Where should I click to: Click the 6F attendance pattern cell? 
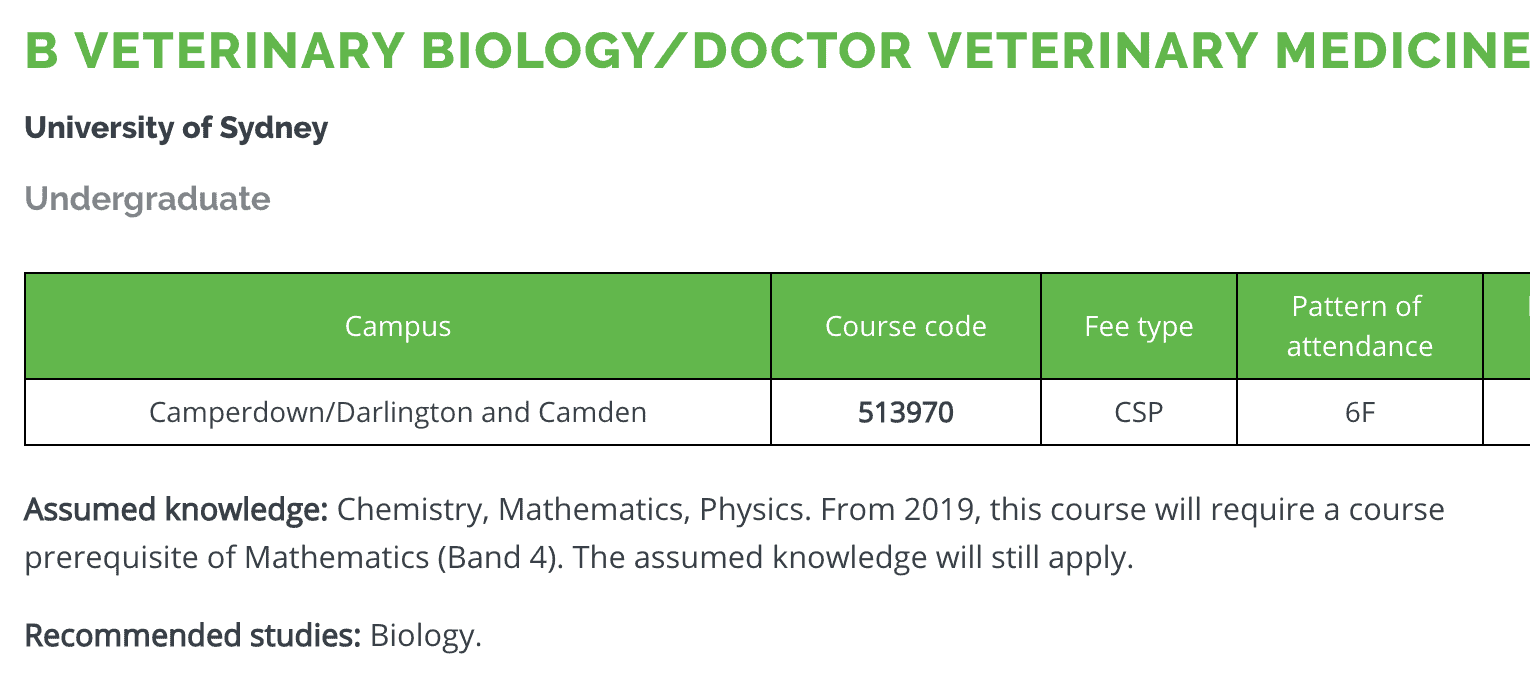tap(1360, 412)
